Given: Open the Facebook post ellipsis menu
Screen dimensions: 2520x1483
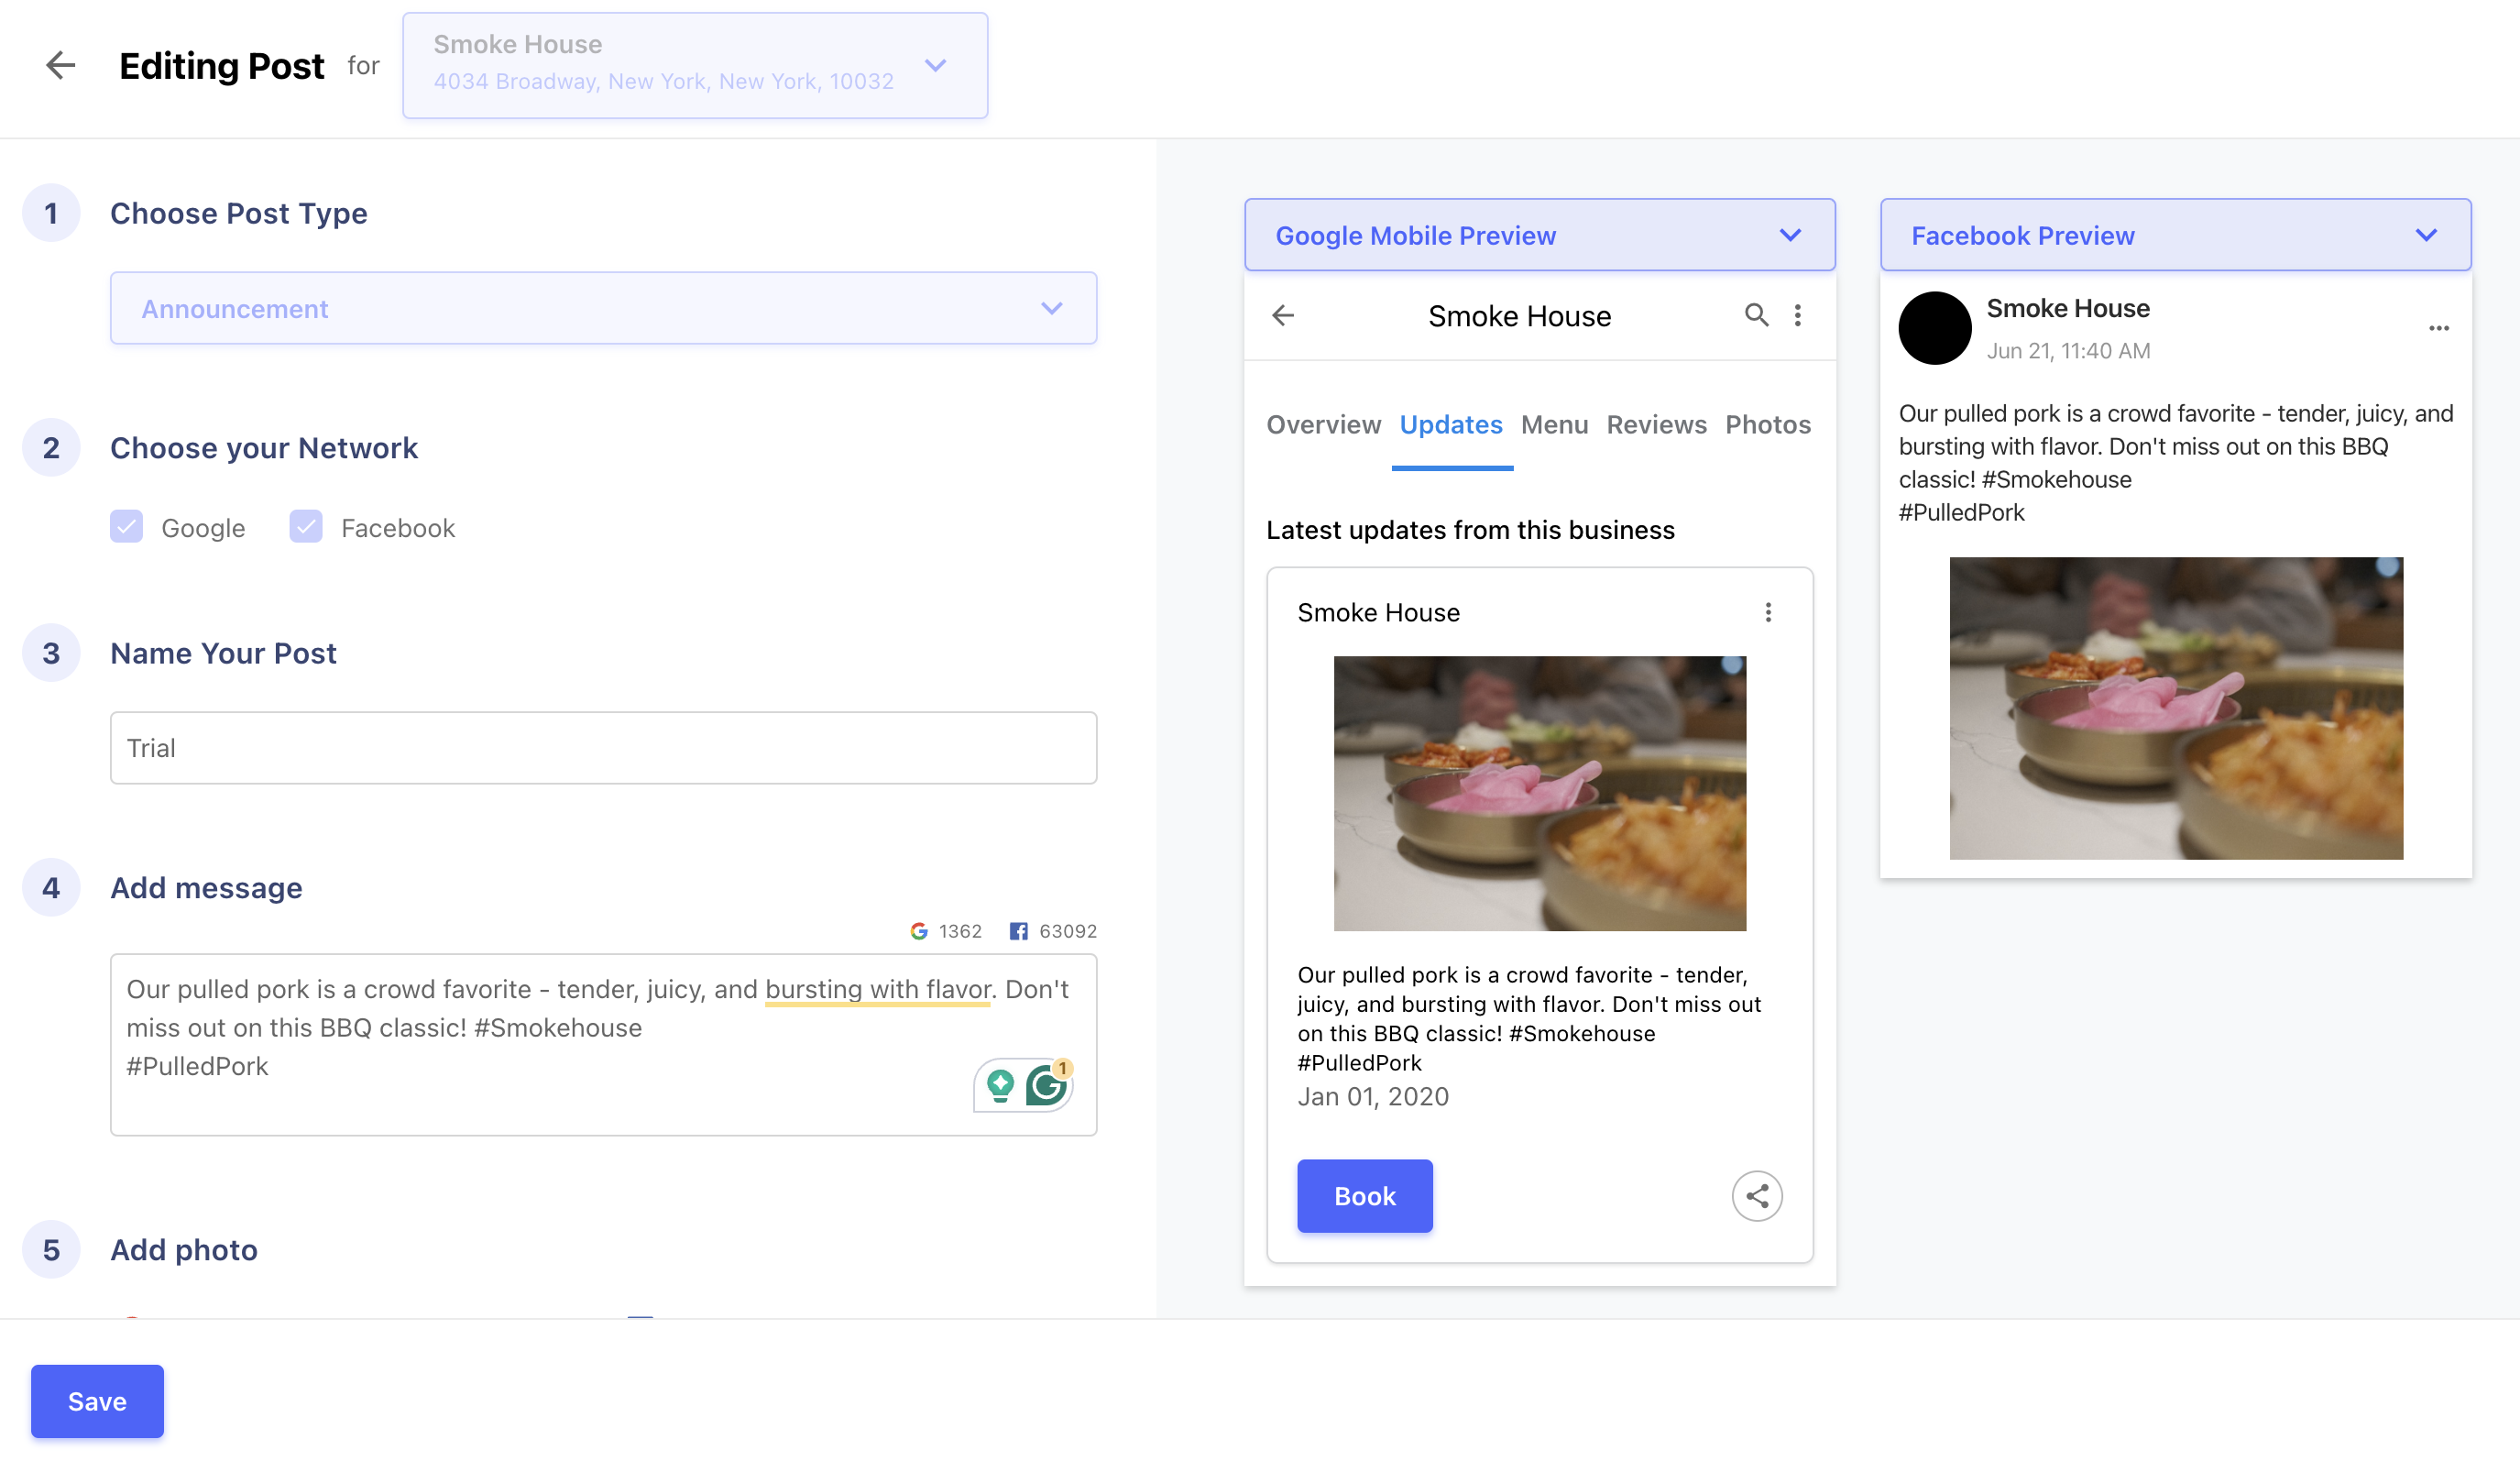Looking at the screenshot, I should coord(2439,328).
